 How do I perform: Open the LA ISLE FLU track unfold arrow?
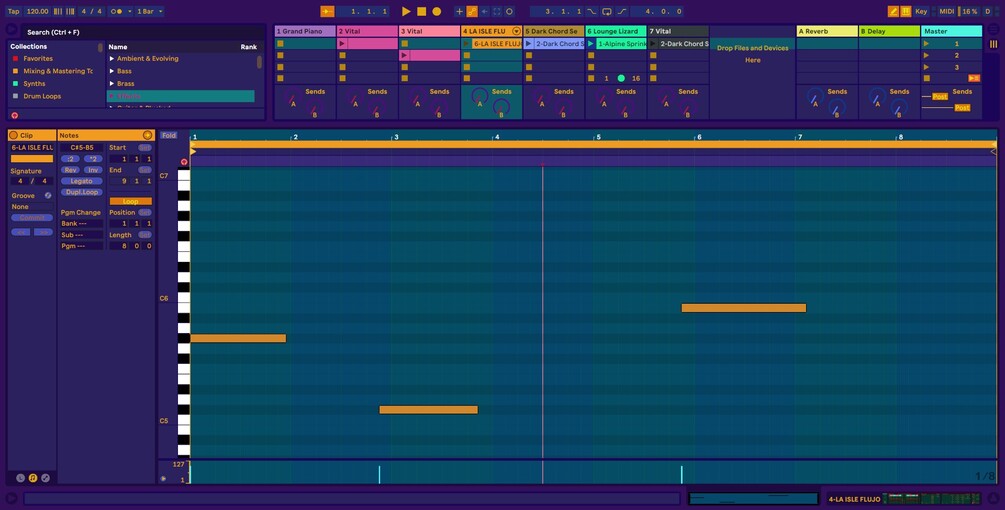[516, 31]
